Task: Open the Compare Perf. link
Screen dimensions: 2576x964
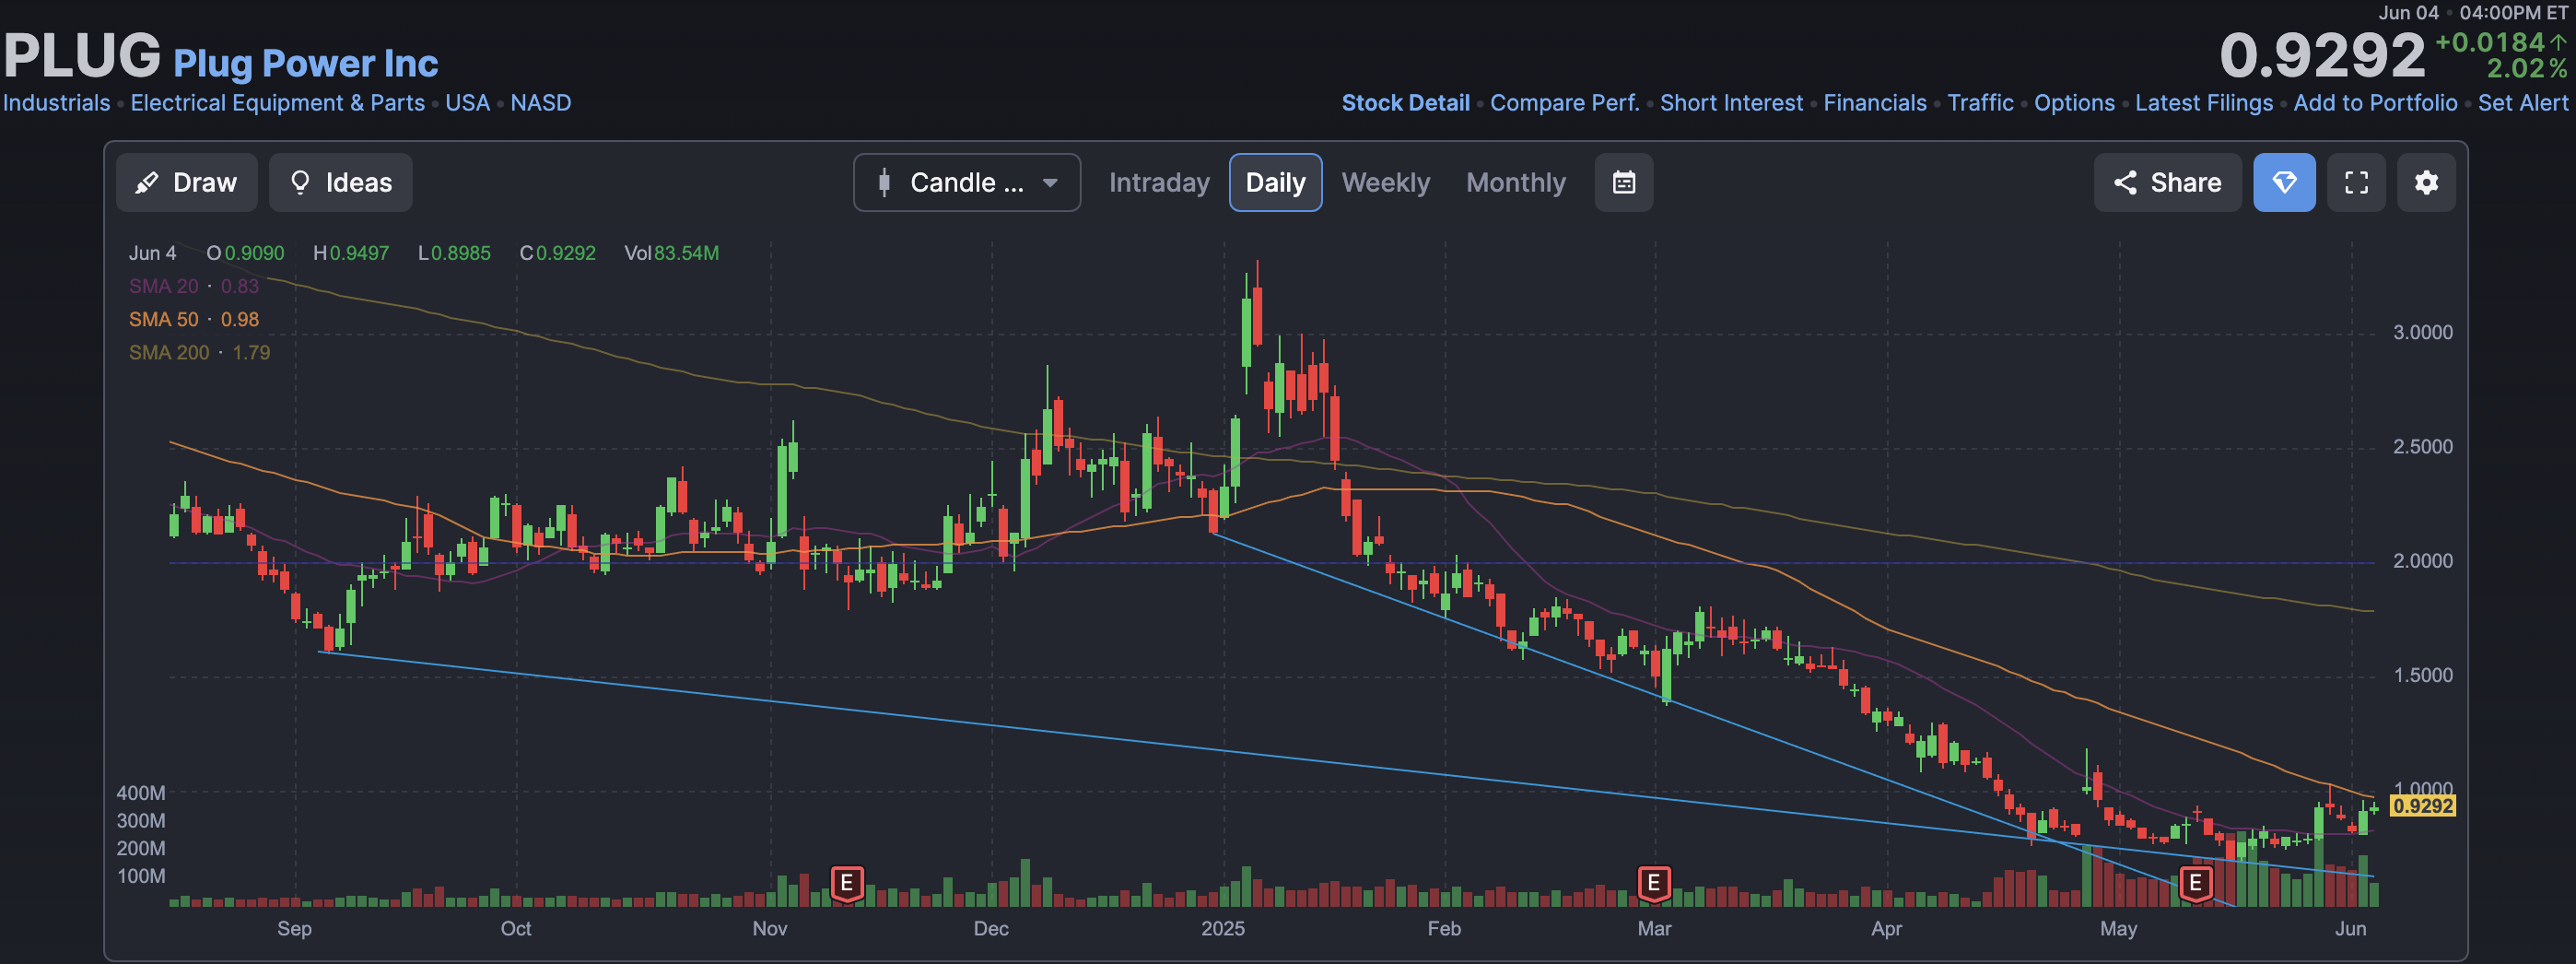Action: click(1564, 103)
